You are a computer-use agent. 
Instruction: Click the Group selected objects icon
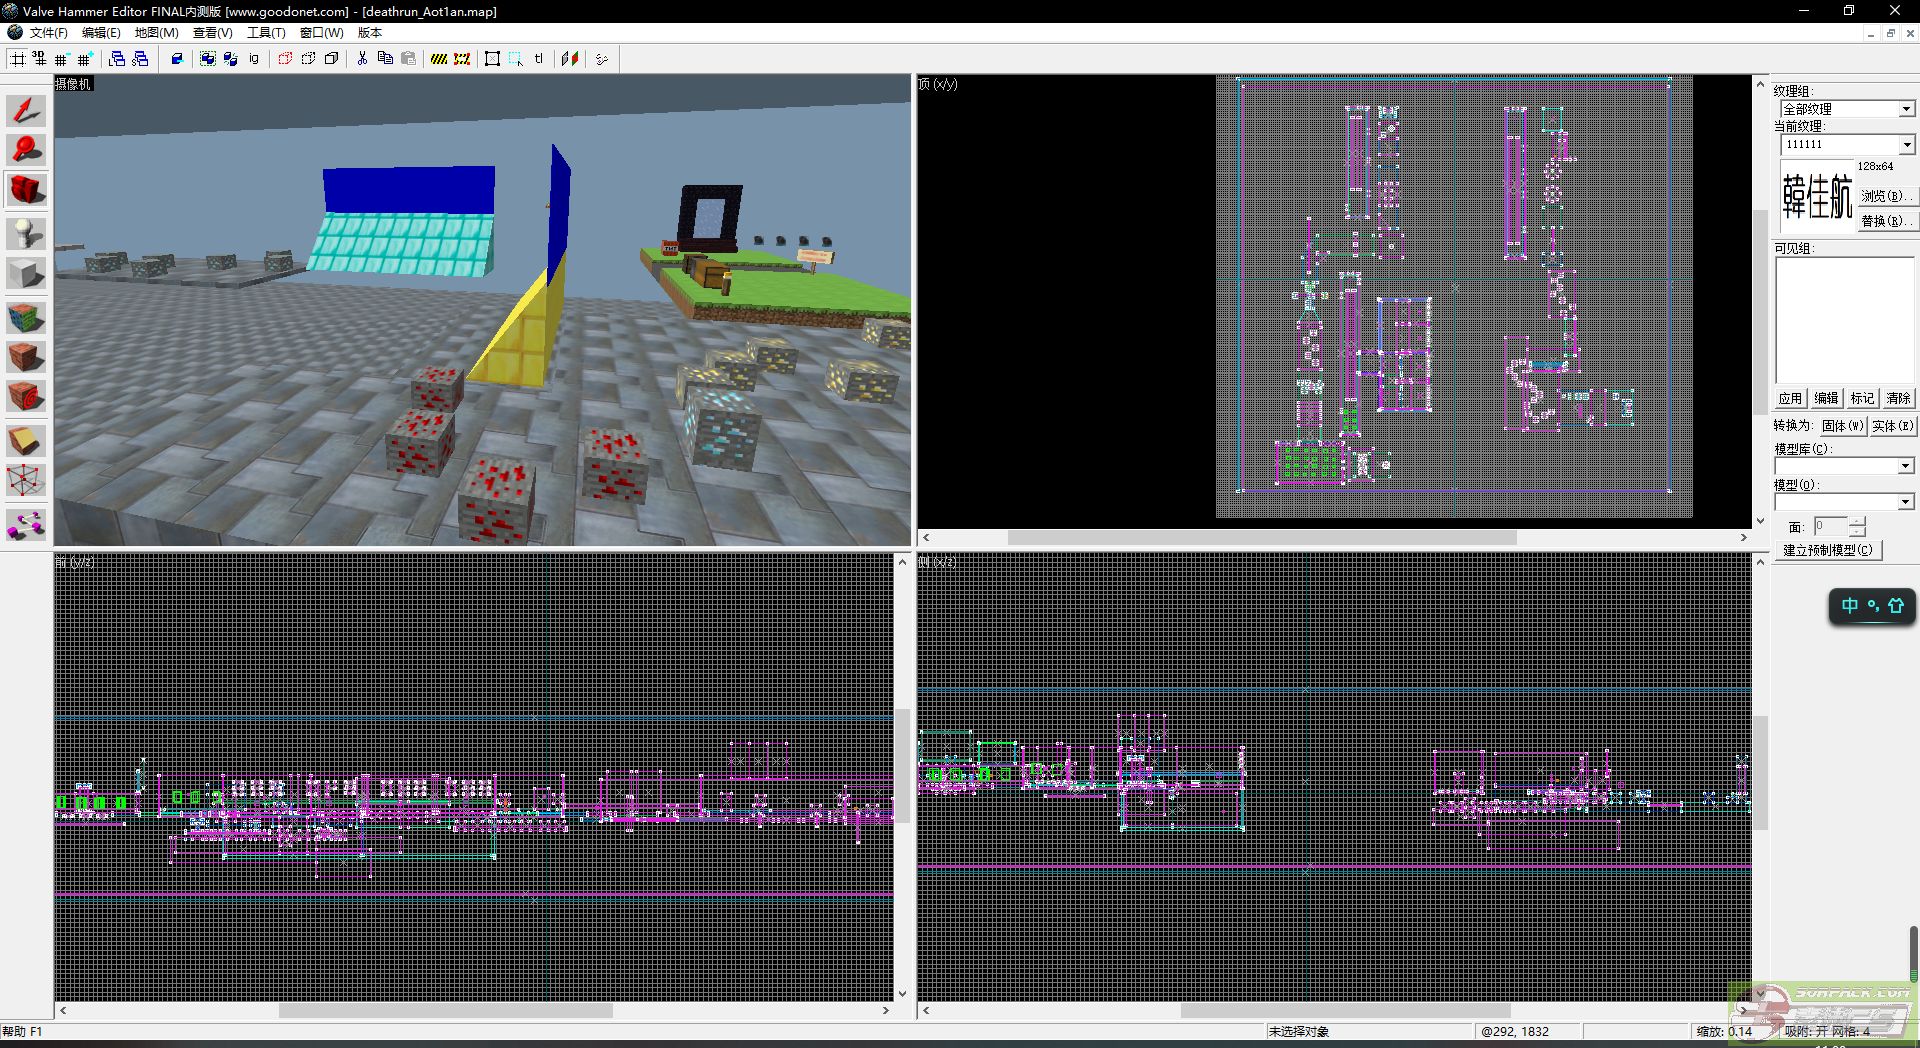[x=208, y=59]
